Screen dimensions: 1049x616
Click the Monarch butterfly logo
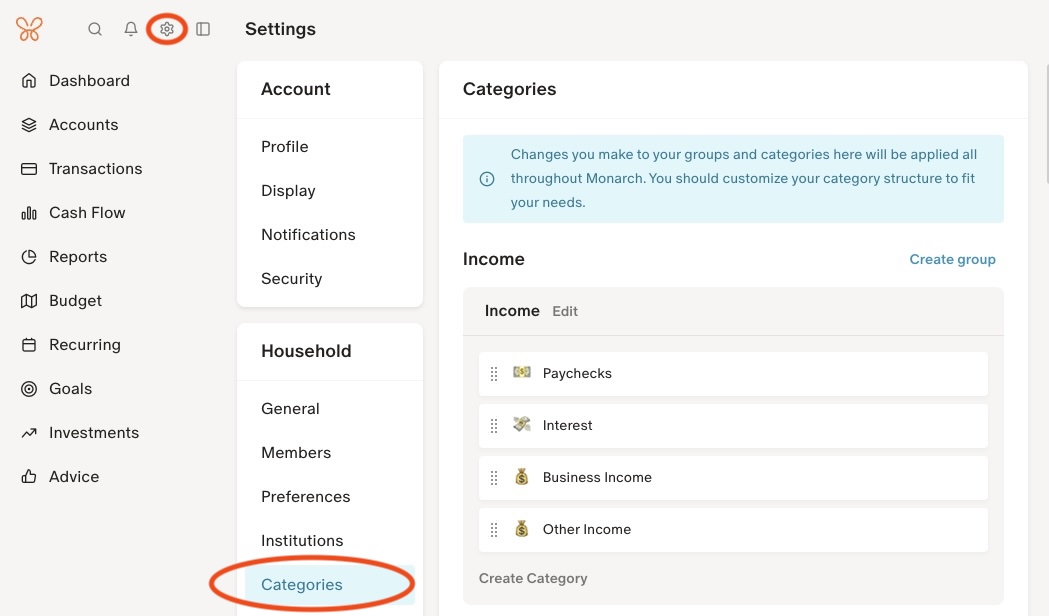point(29,29)
